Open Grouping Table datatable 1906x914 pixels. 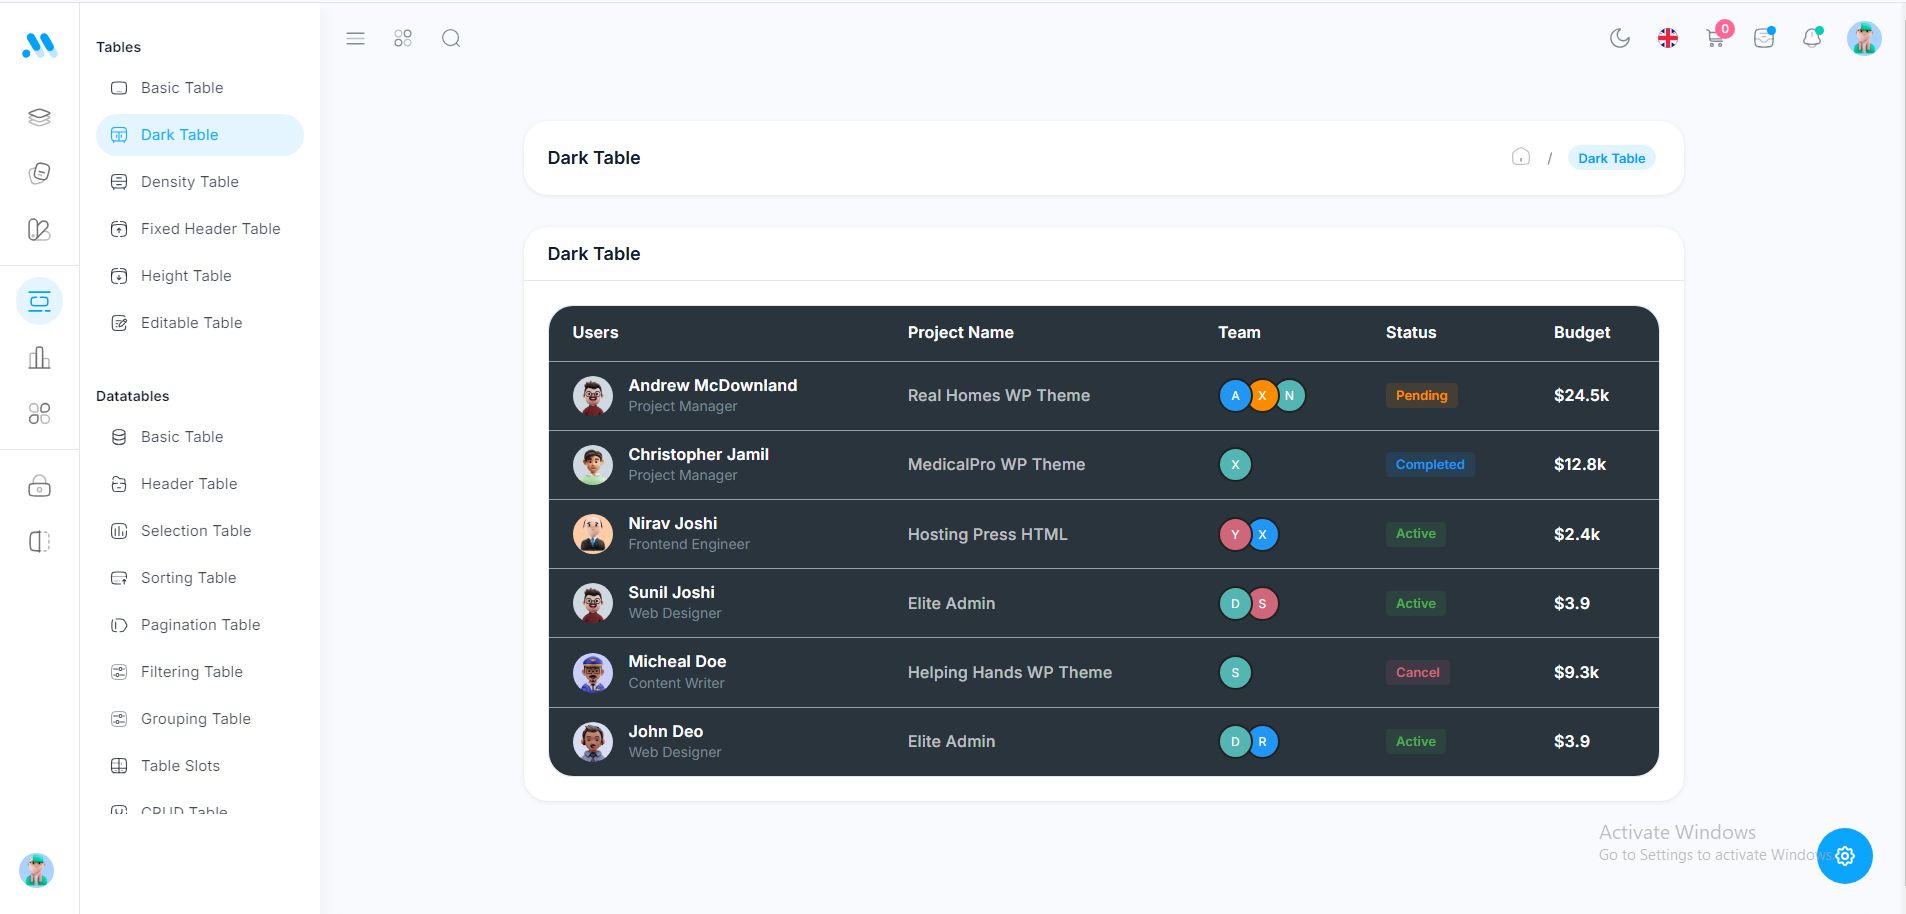200,719
